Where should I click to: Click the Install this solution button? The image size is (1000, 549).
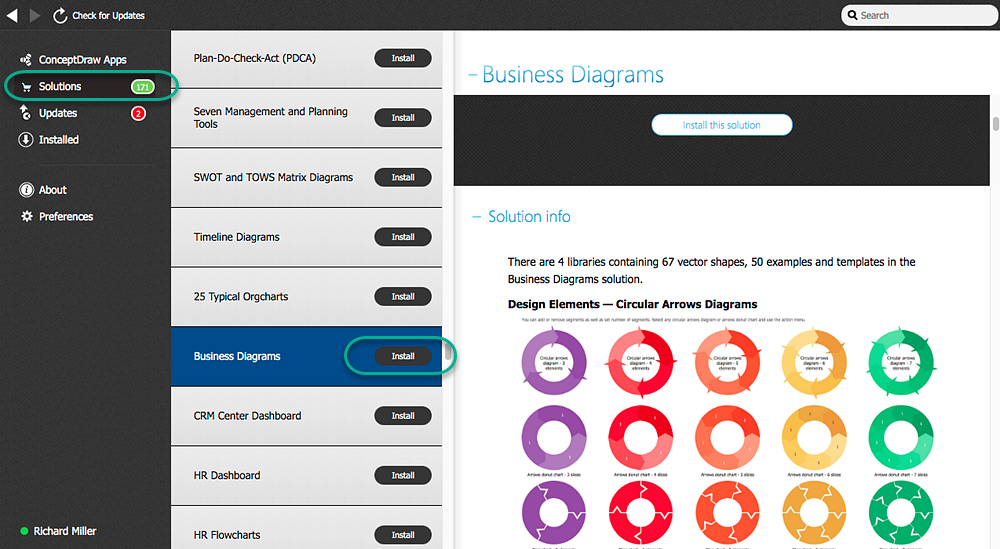tap(721, 125)
